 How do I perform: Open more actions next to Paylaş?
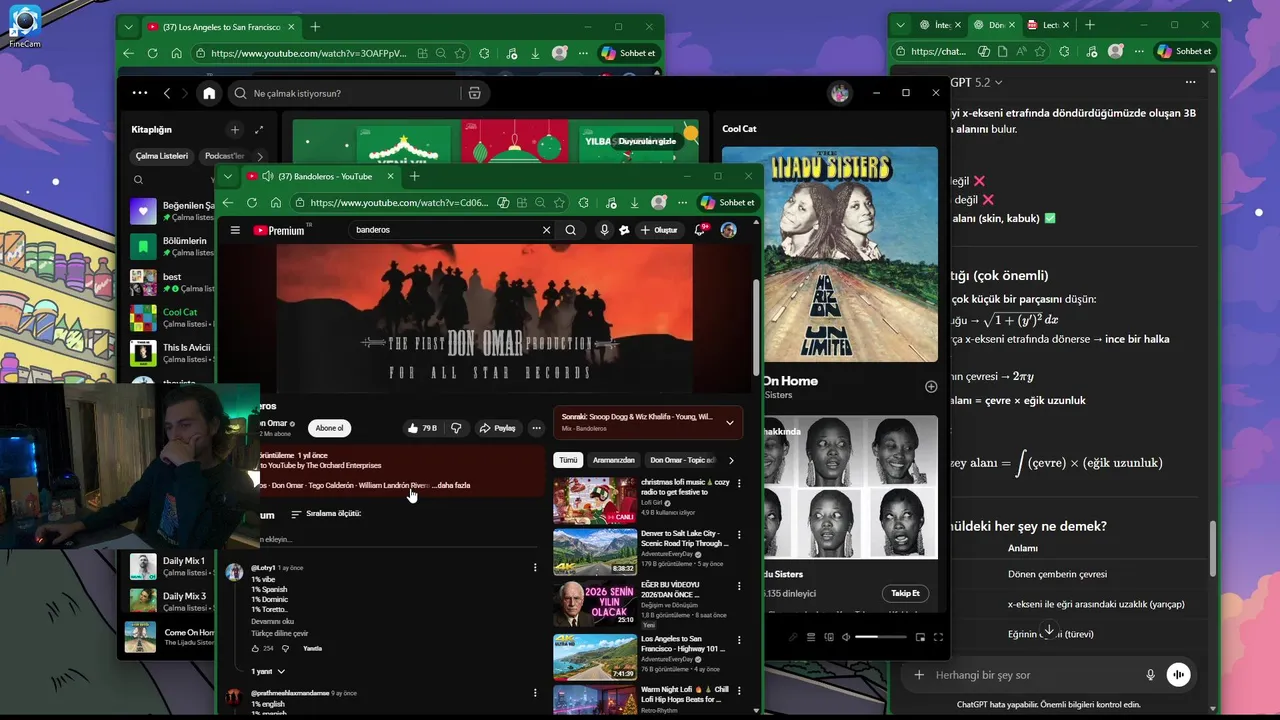[x=536, y=428]
